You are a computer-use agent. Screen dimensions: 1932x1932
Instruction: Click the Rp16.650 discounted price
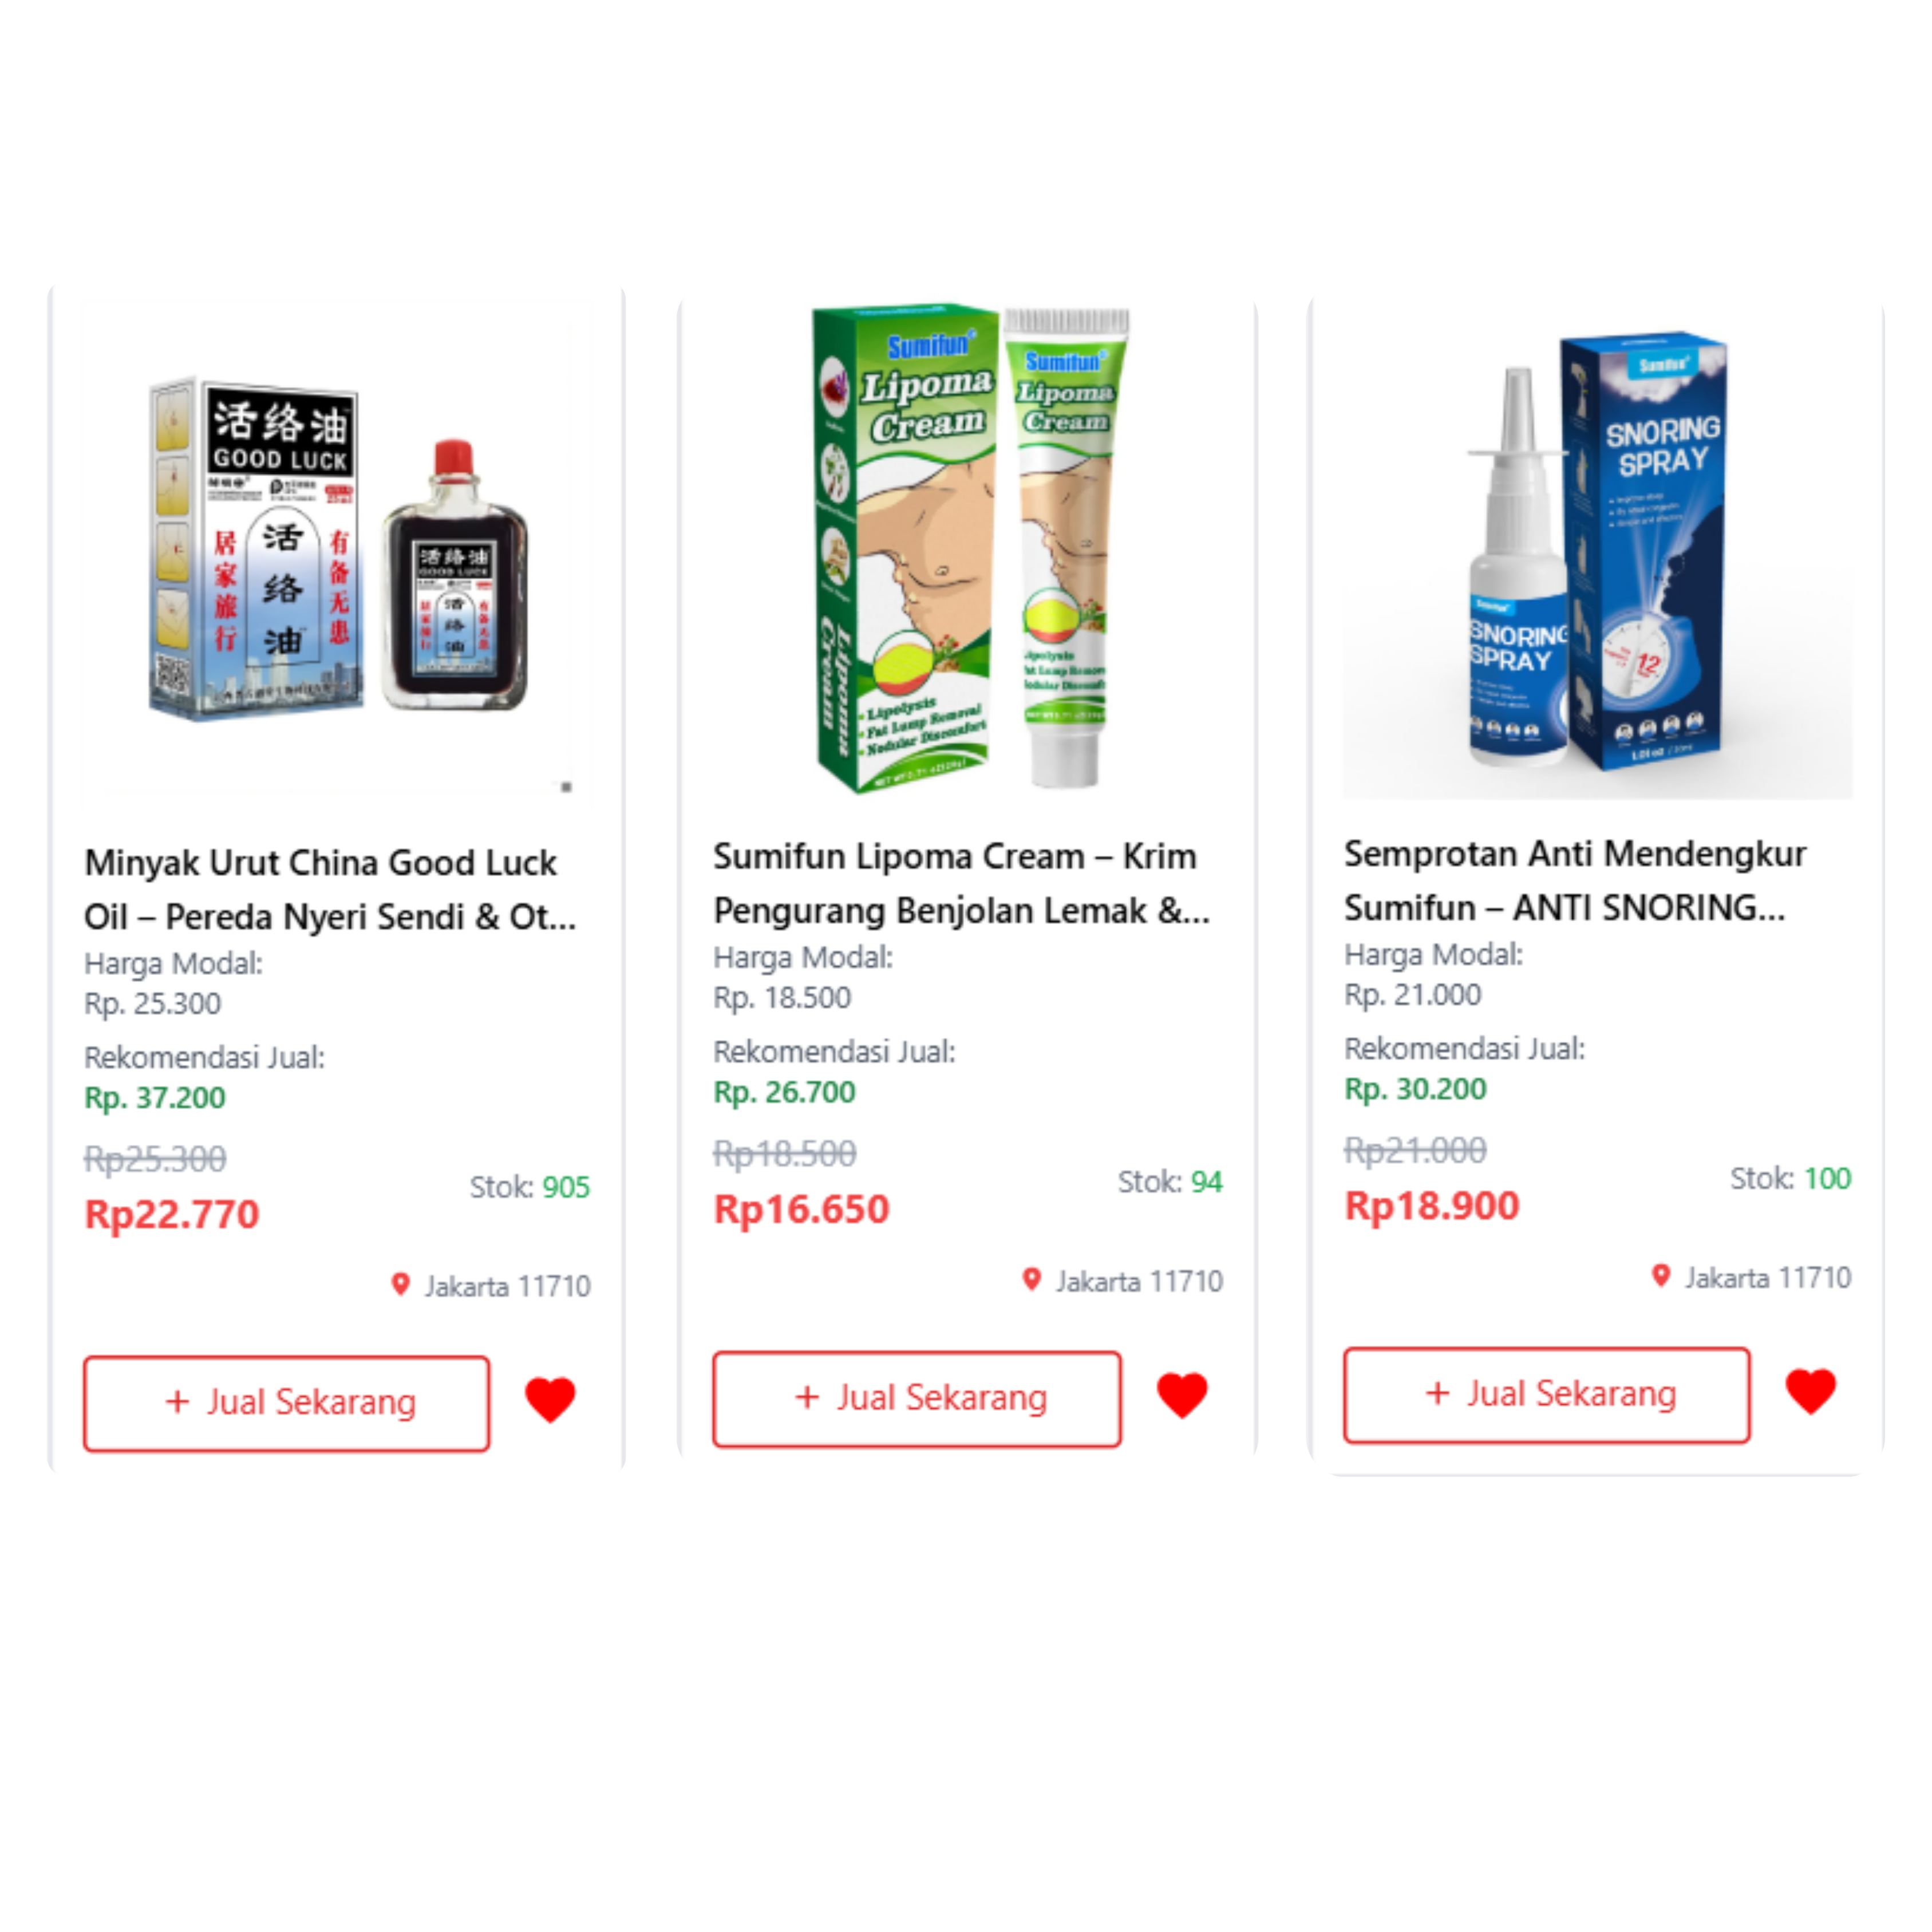[x=801, y=1209]
